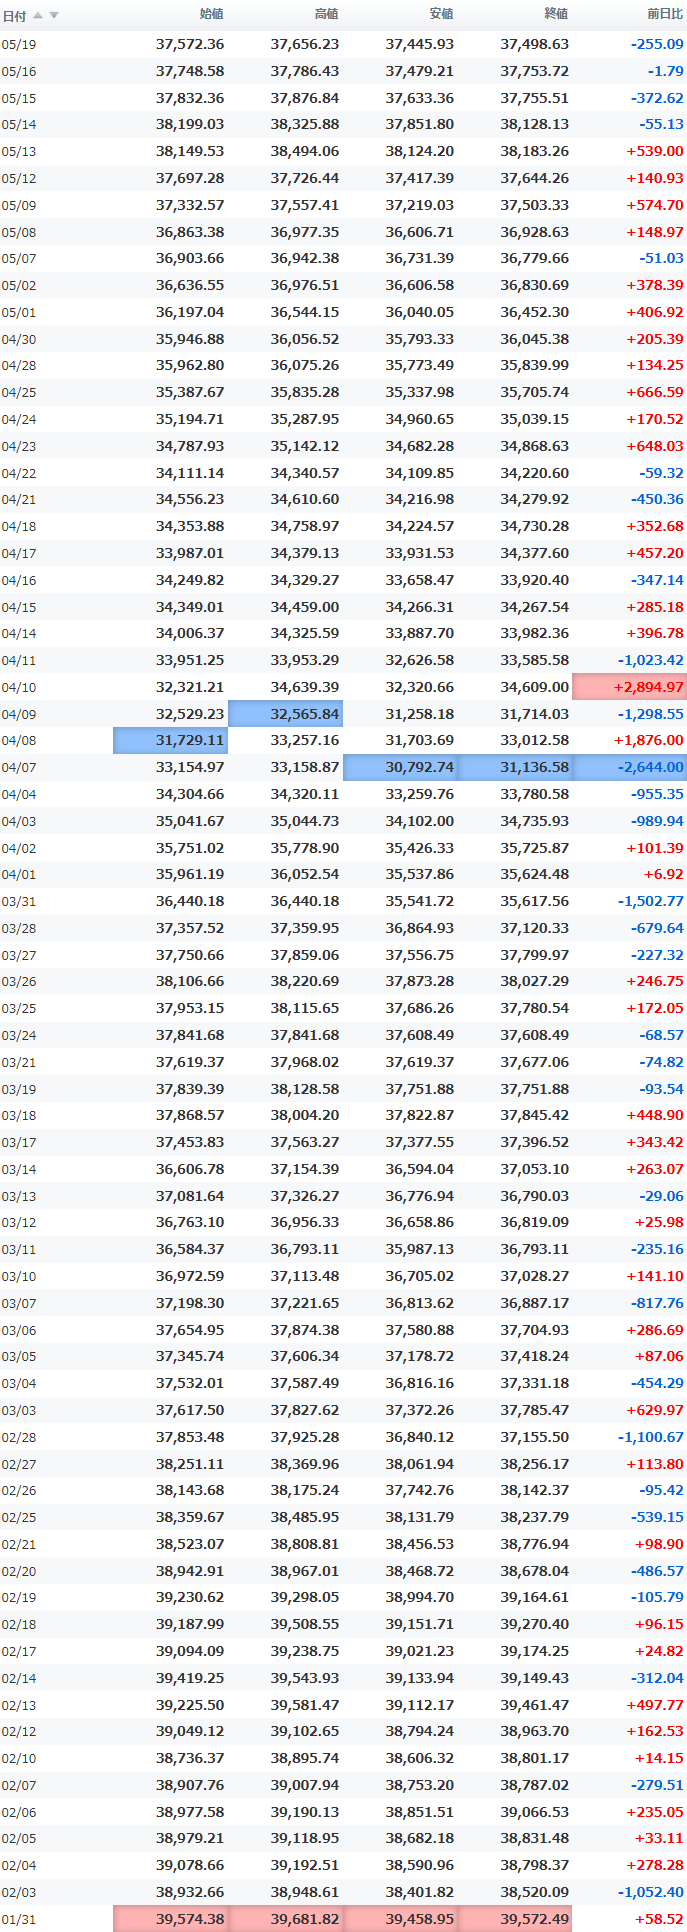The height and width of the screenshot is (1932, 687).
Task: Select change value +629.97
Action: [x=655, y=1410]
